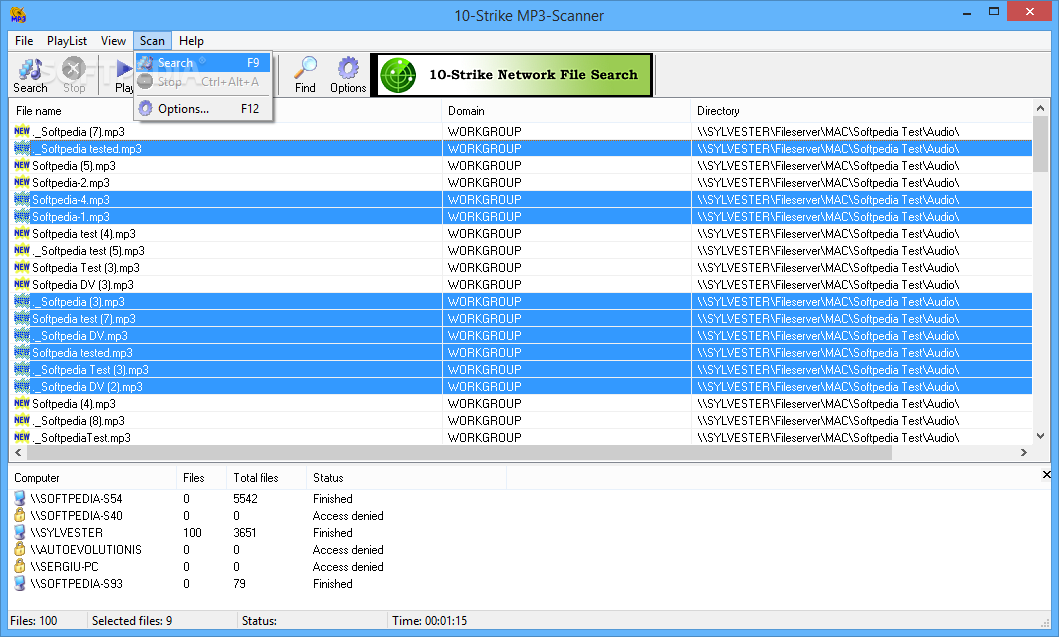The height and width of the screenshot is (637, 1059).
Task: Open the File menu
Action: 24,41
